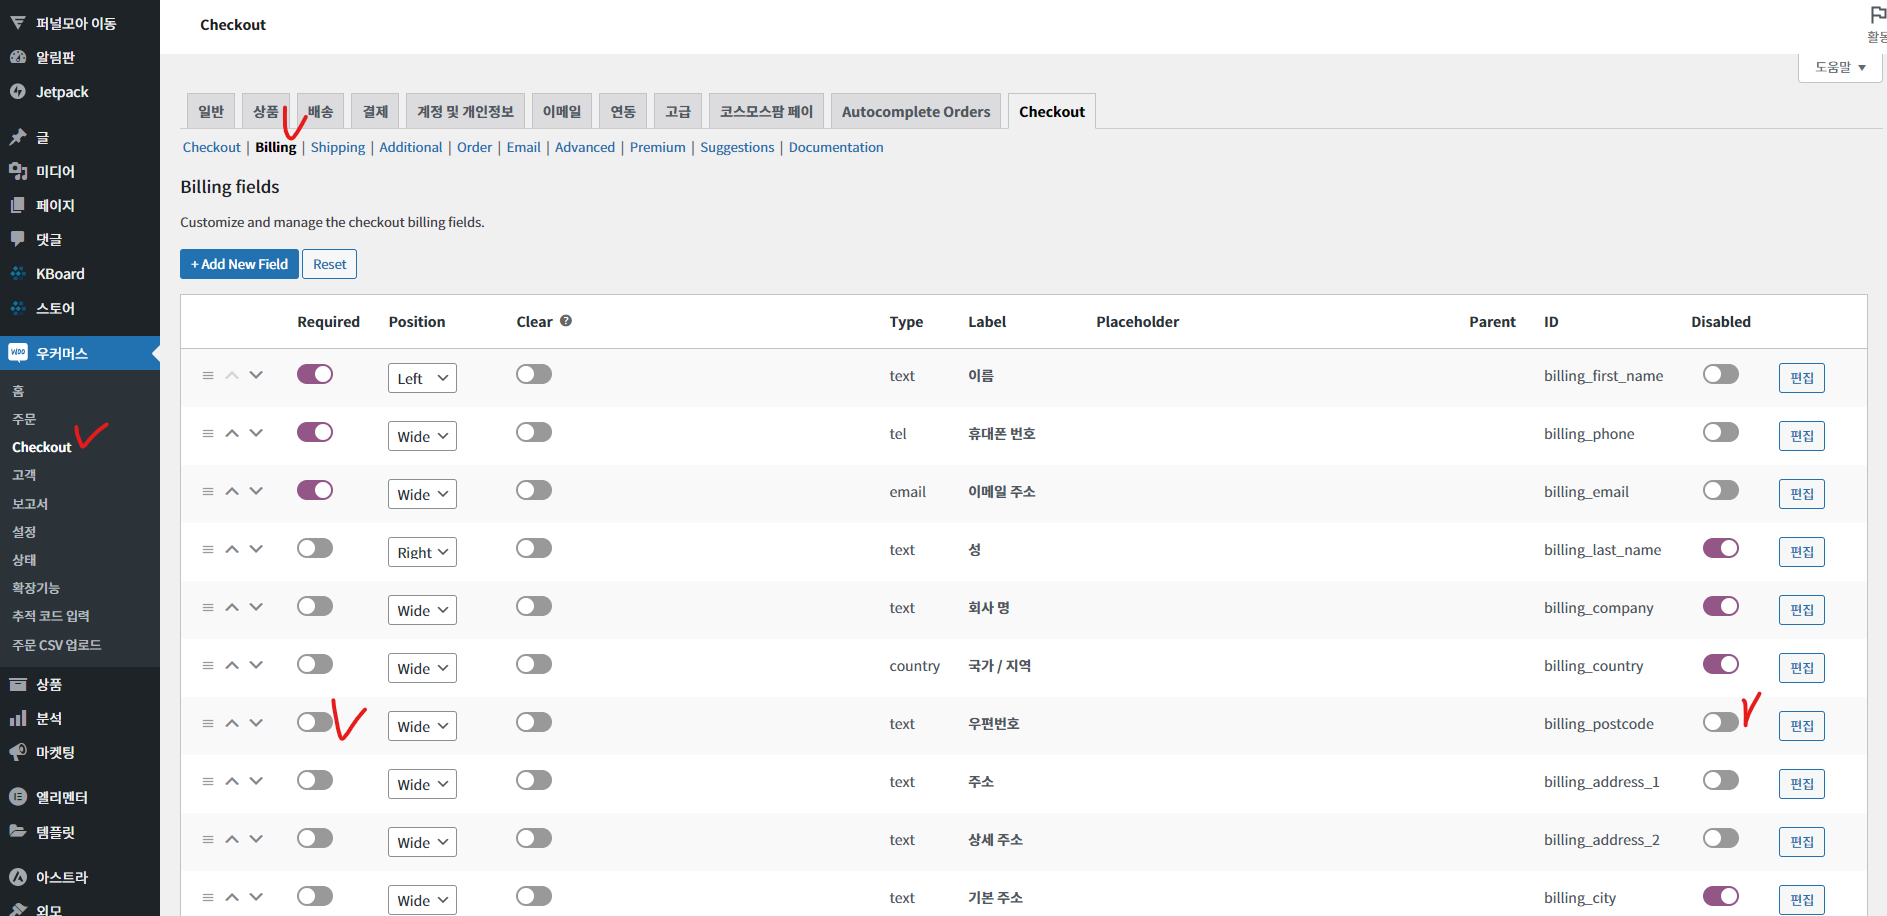1887x916 pixels.
Task: Open 주문 CSV 업로드 submenu item
Action: tap(57, 645)
